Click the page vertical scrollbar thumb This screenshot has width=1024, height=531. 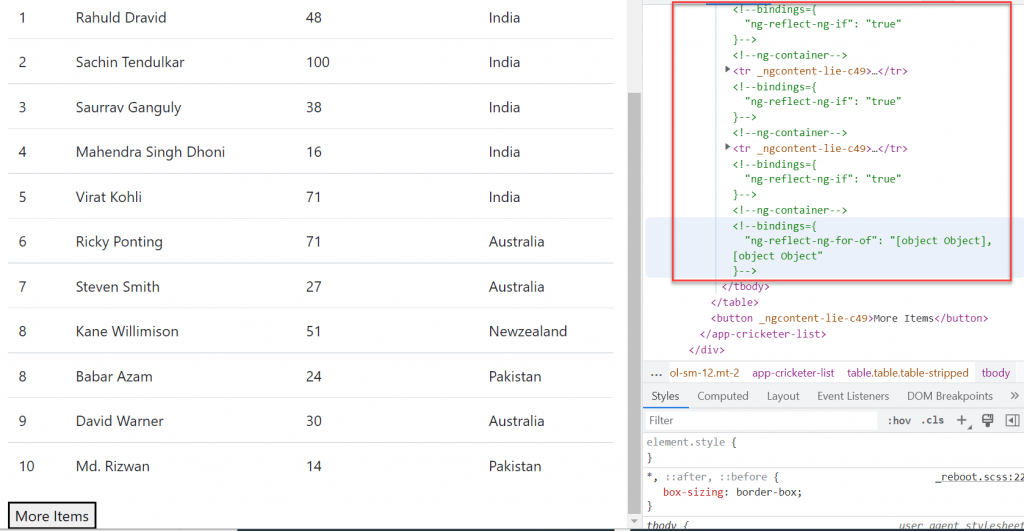click(634, 303)
